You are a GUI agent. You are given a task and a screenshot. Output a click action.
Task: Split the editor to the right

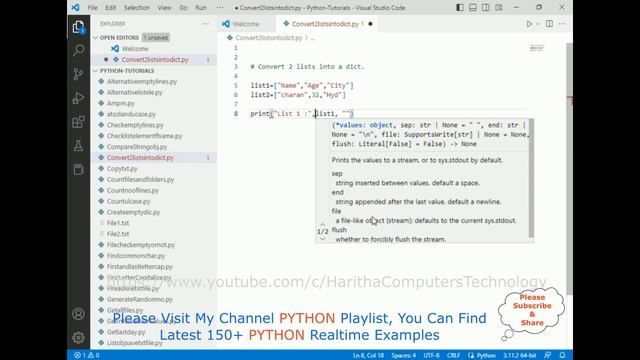pyautogui.click(x=549, y=24)
